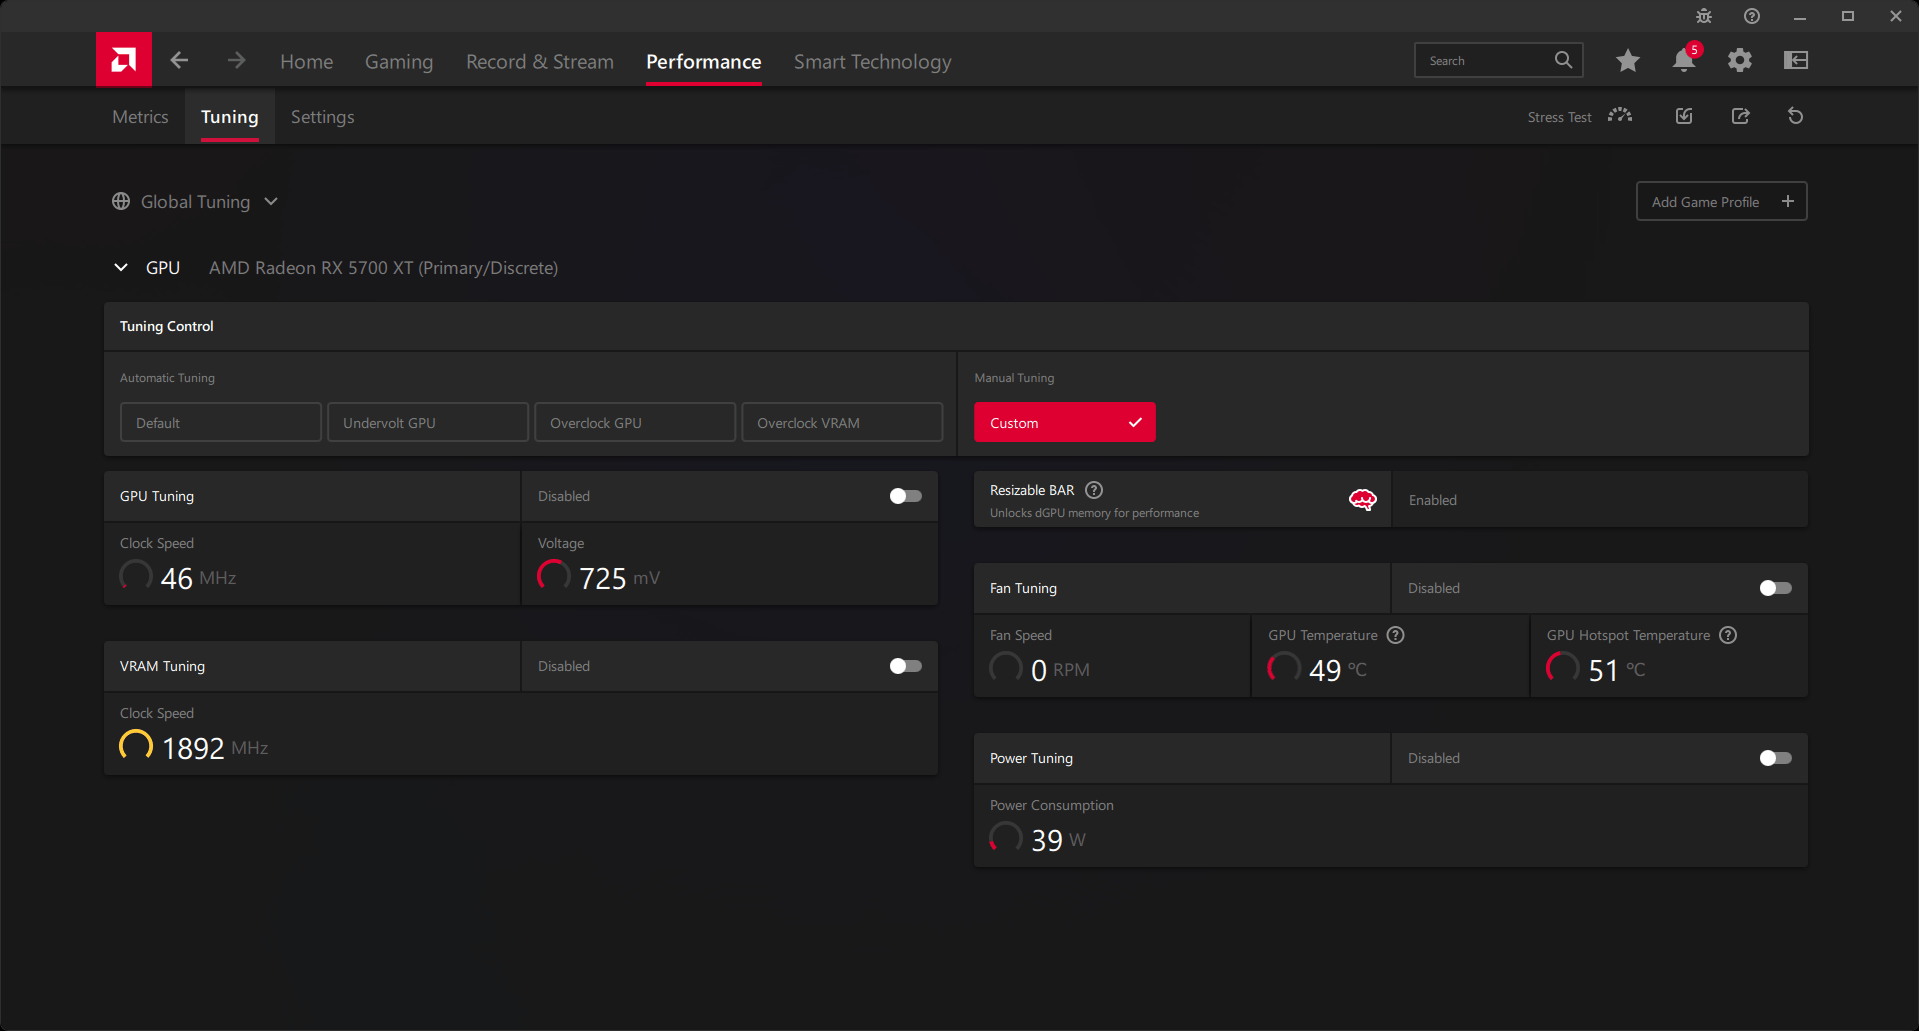This screenshot has width=1919, height=1031.
Task: Launch Stress Test gauge icon
Action: point(1620,116)
